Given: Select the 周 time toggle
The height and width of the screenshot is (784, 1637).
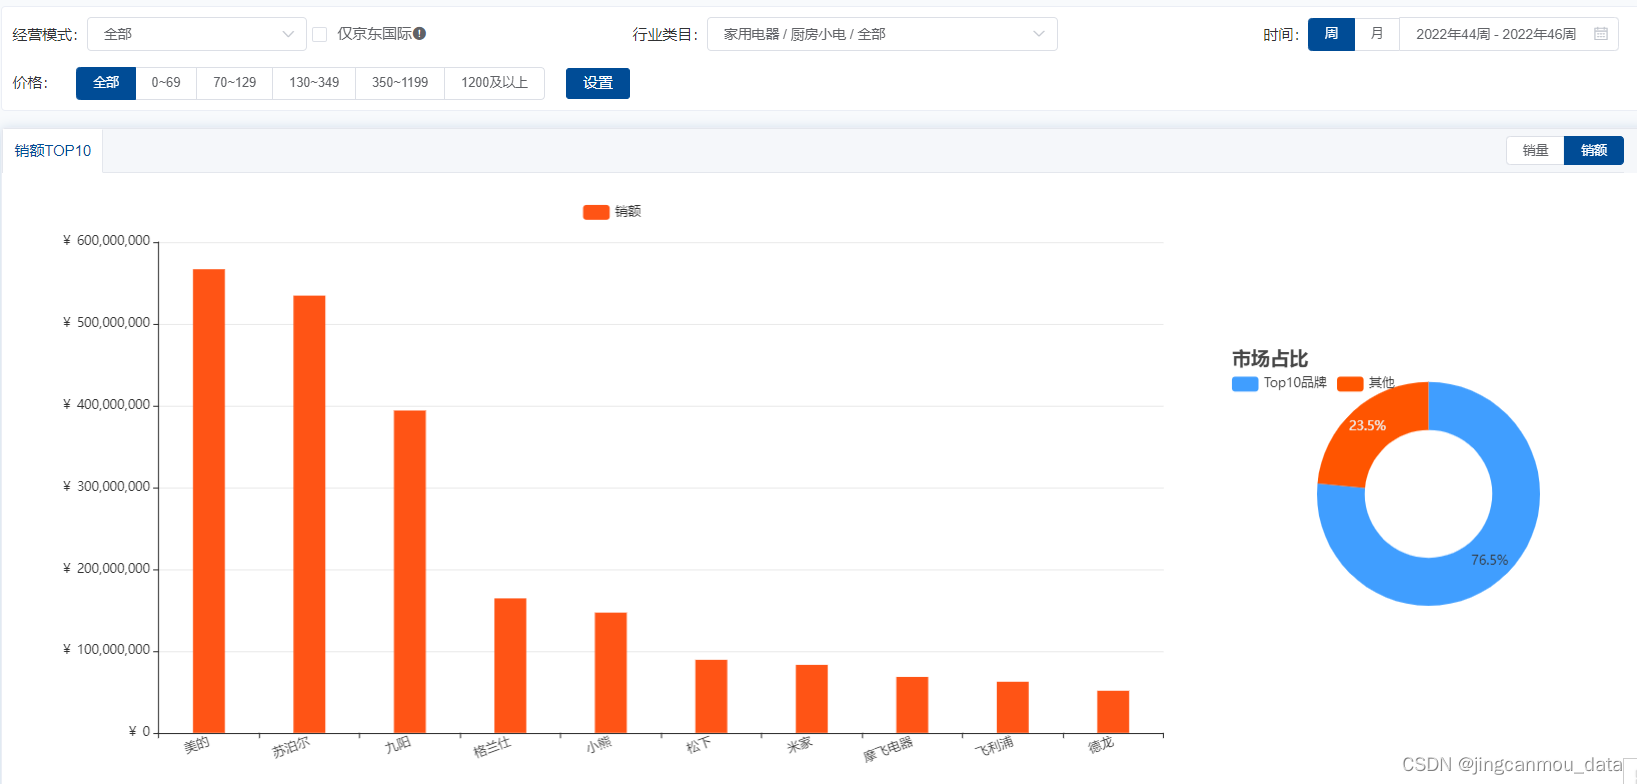Looking at the screenshot, I should [x=1331, y=34].
